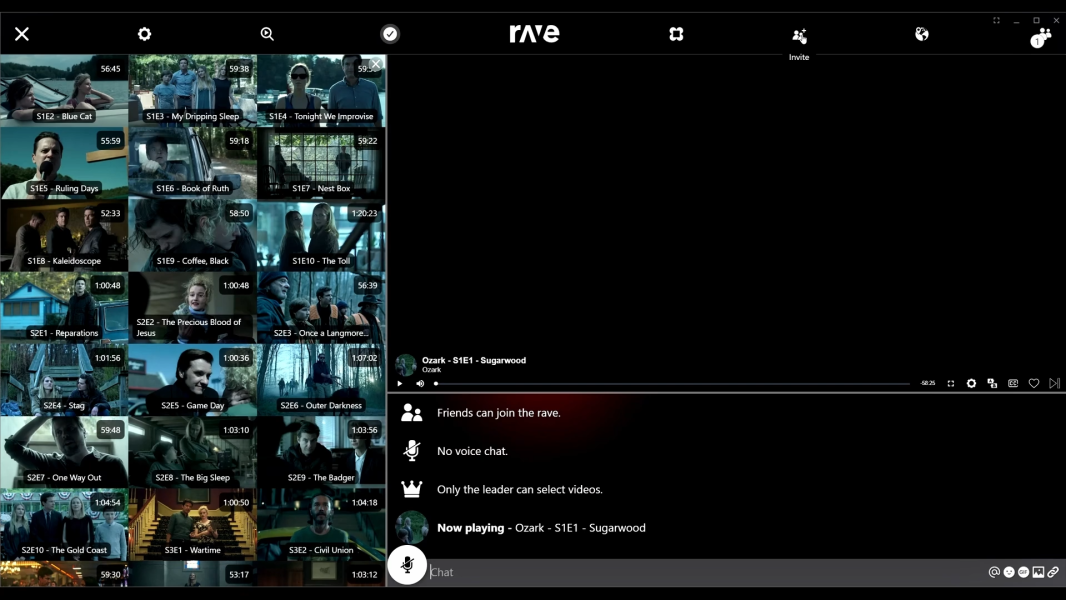Insert a link with the chain icon
The image size is (1066, 600).
pyautogui.click(x=1053, y=572)
